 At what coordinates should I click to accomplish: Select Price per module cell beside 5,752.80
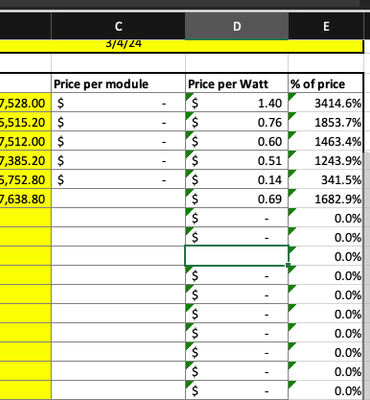tap(118, 180)
